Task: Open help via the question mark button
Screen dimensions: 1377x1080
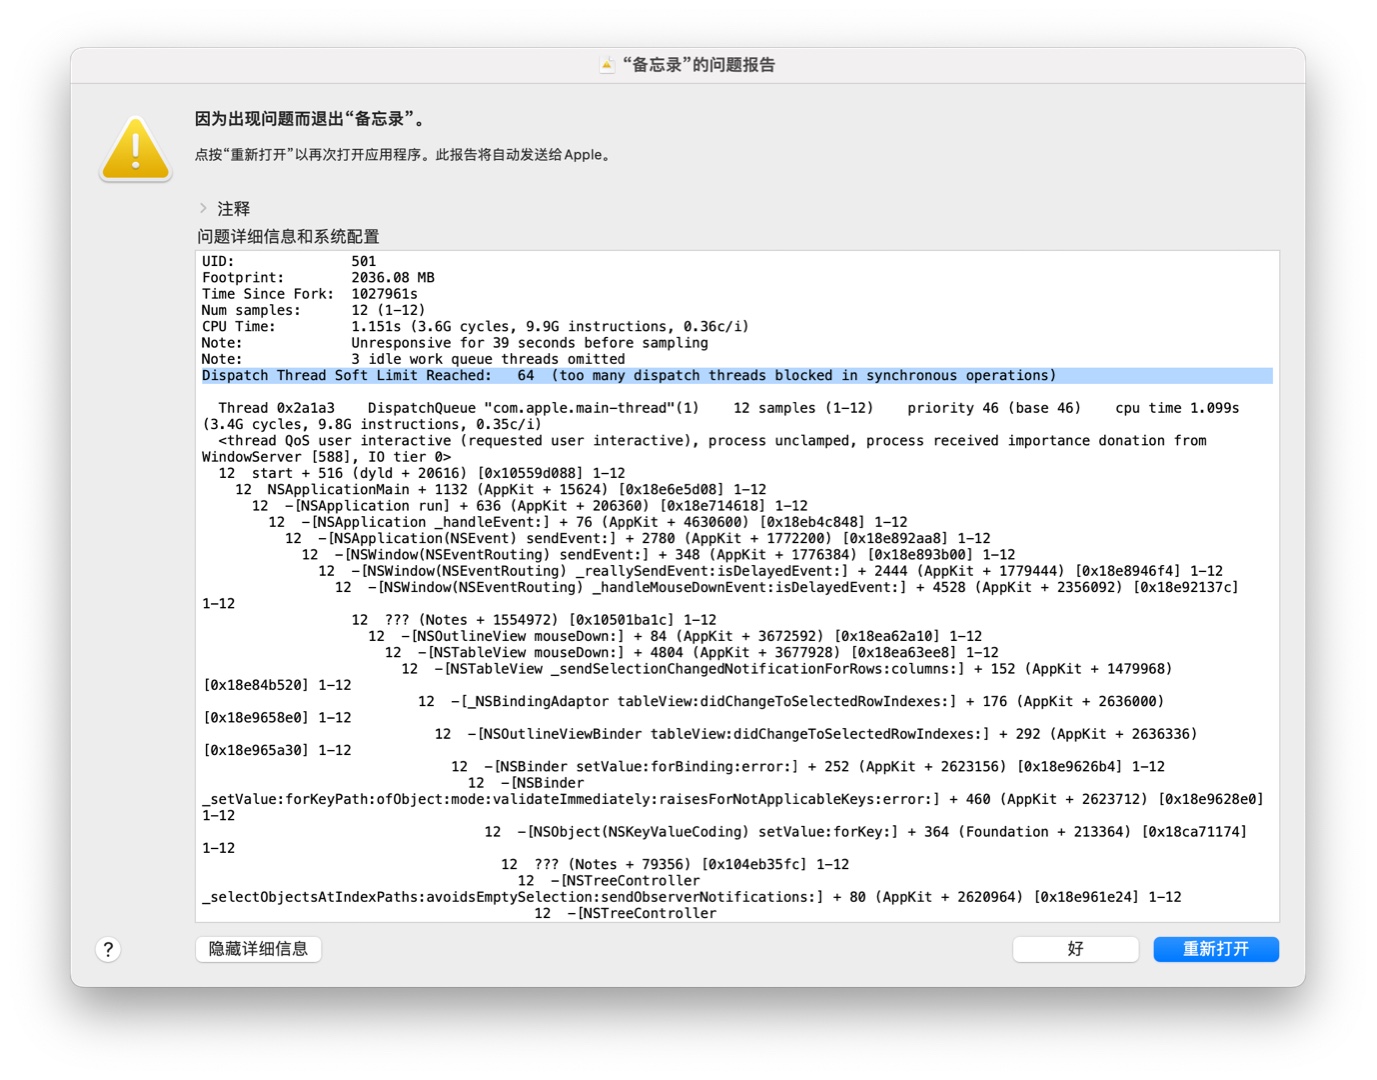Action: 108,949
